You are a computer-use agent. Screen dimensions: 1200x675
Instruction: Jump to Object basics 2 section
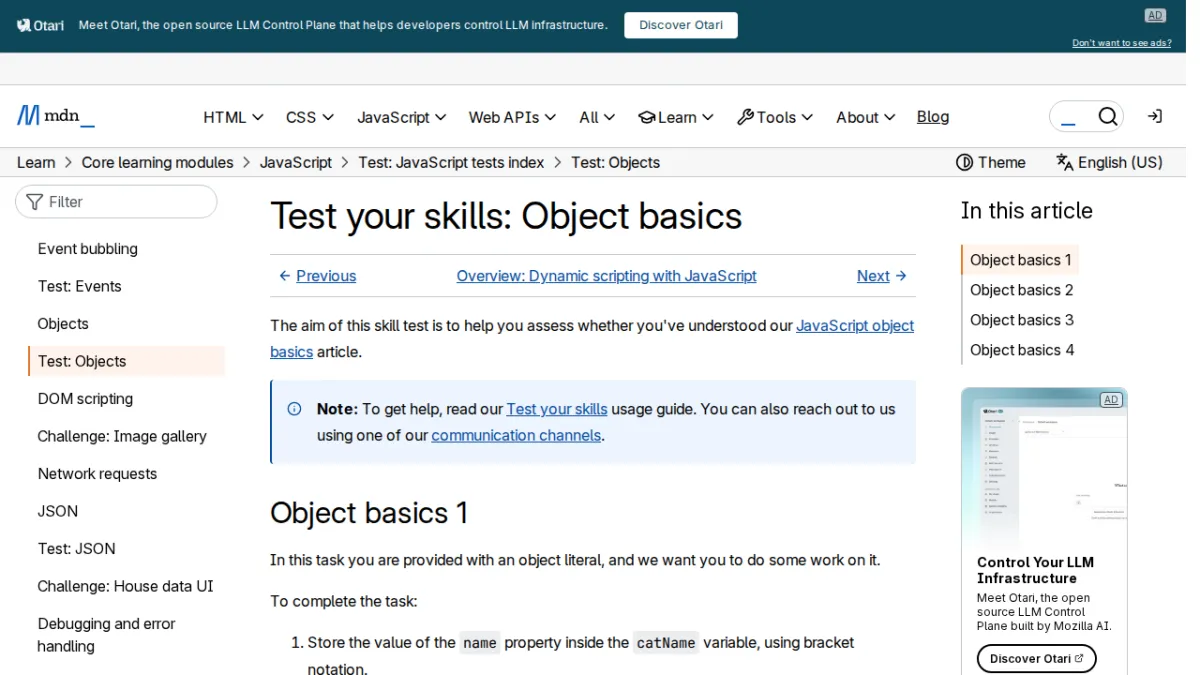(1022, 290)
